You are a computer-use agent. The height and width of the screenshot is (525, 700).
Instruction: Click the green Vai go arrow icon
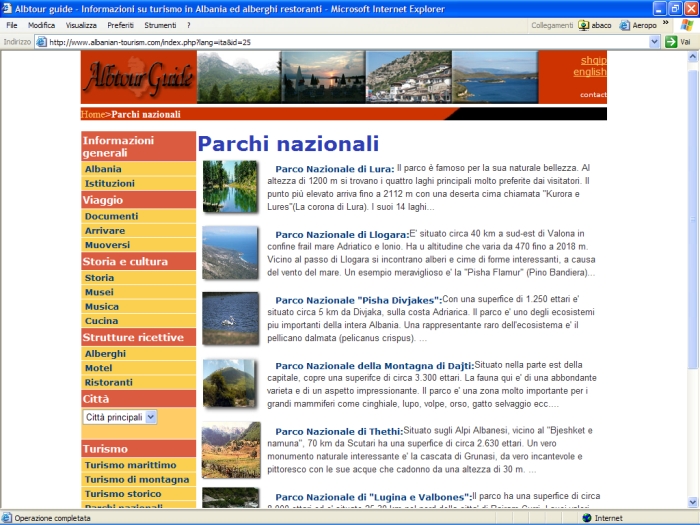pyautogui.click(x=671, y=42)
